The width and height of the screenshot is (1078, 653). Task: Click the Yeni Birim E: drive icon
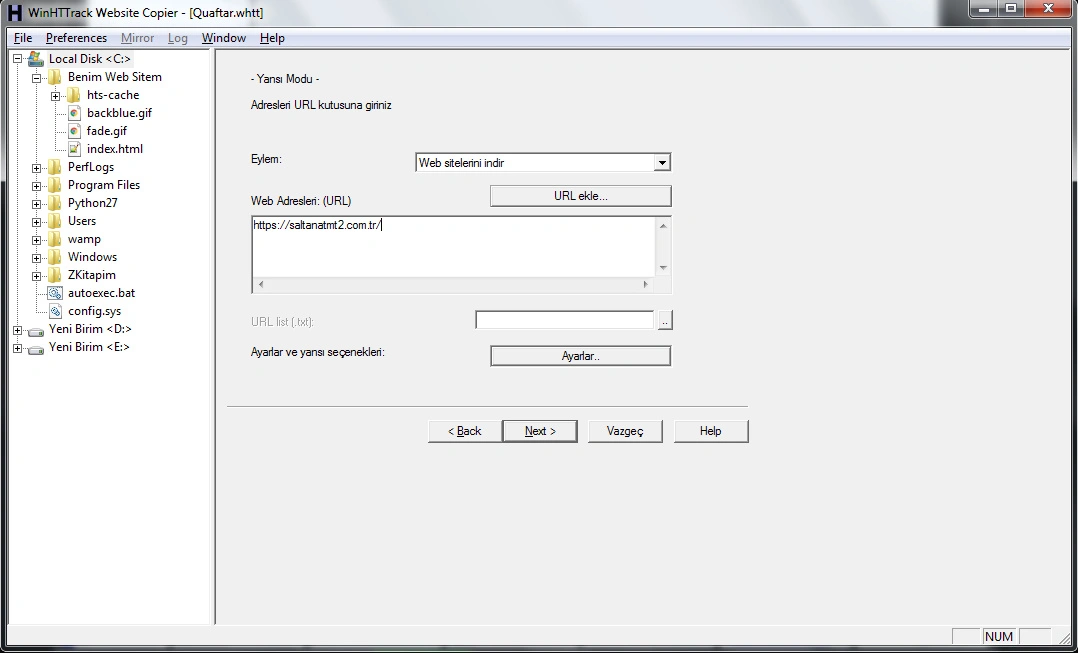click(36, 348)
